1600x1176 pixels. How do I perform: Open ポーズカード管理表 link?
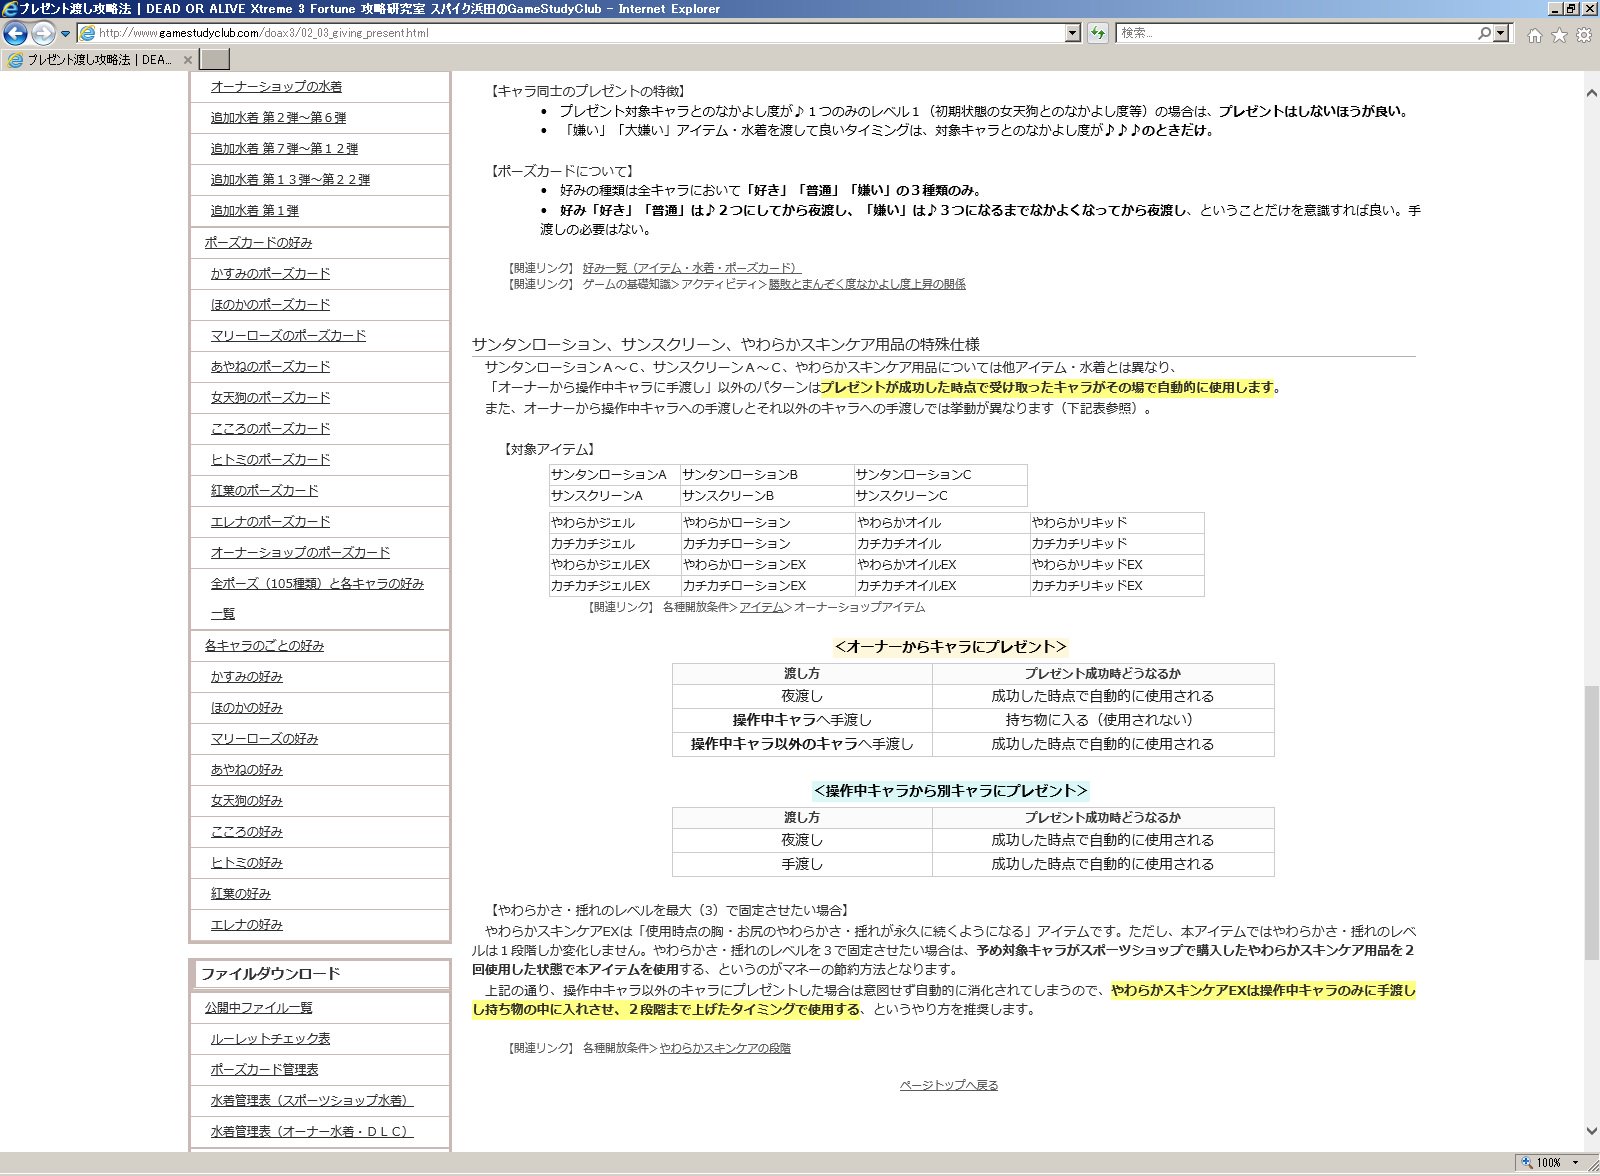pyautogui.click(x=264, y=1070)
